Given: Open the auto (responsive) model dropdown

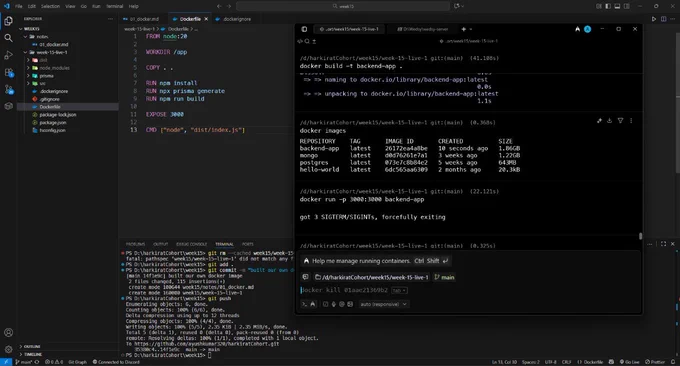Looking at the screenshot, I should point(383,304).
